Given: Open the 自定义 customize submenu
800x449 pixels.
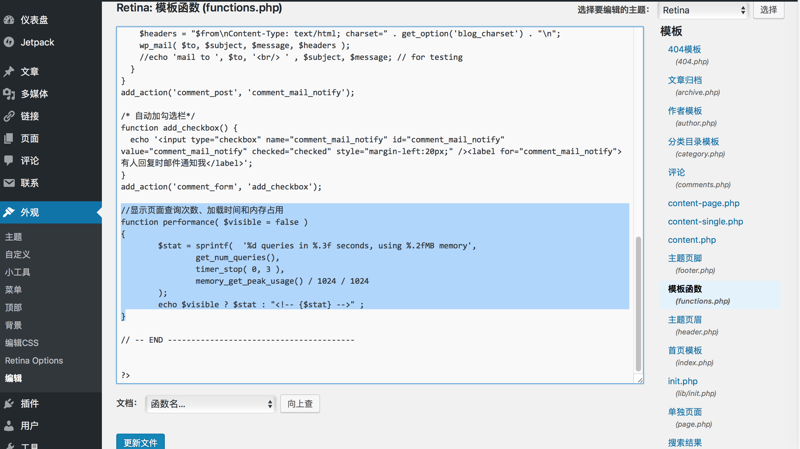Looking at the screenshot, I should (18, 255).
